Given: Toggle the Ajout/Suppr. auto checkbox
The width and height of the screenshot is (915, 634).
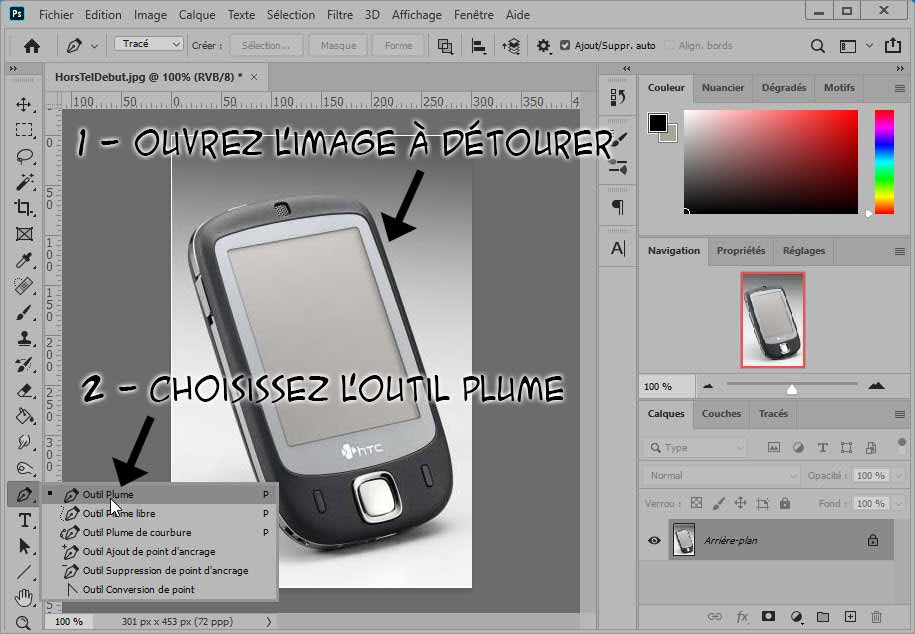Looking at the screenshot, I should [x=565, y=45].
